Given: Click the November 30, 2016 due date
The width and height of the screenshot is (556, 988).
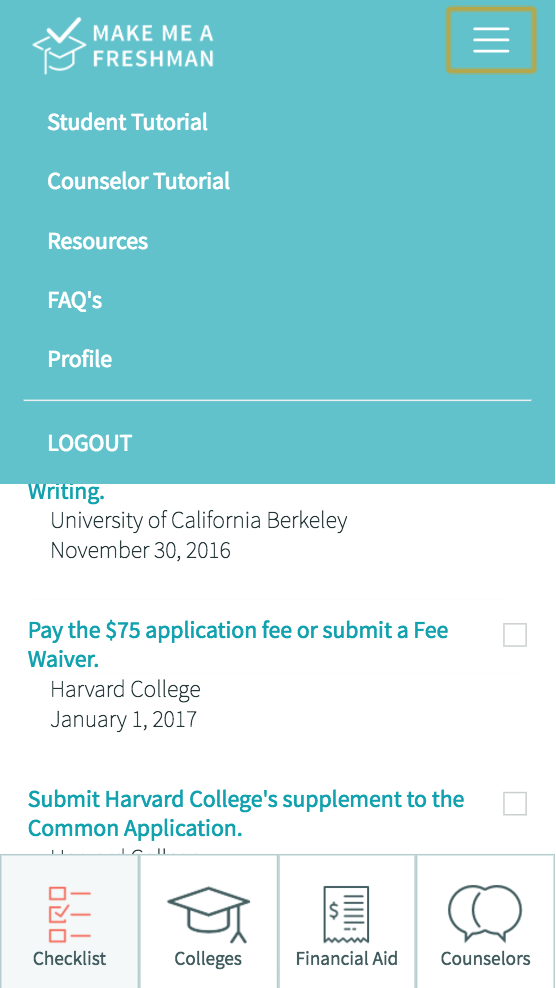Looking at the screenshot, I should [x=141, y=550].
